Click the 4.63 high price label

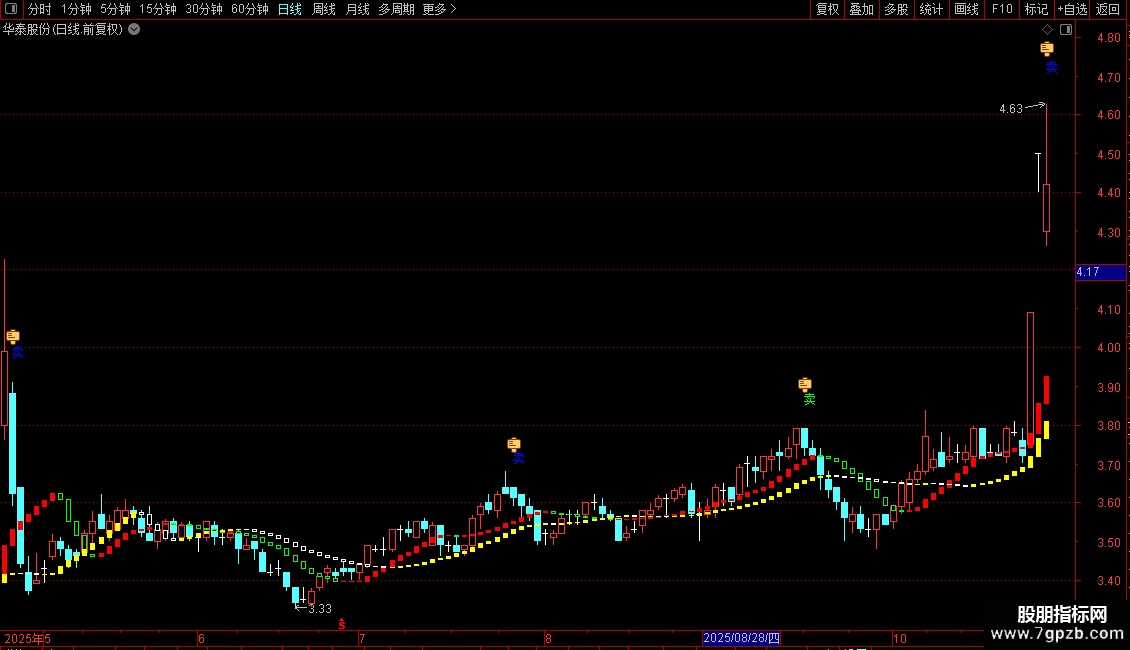[x=1010, y=109]
